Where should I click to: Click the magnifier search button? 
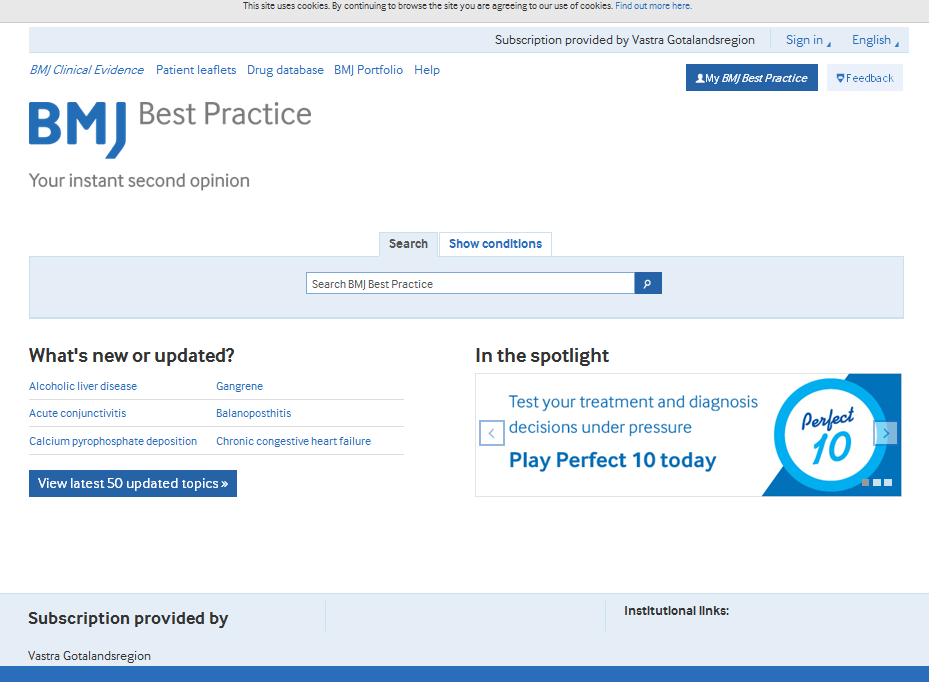(648, 283)
